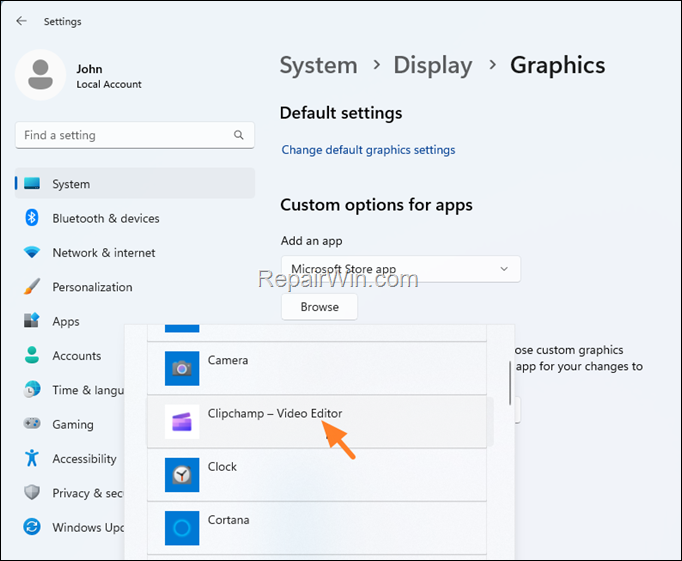Open Windows Update settings

70,527
